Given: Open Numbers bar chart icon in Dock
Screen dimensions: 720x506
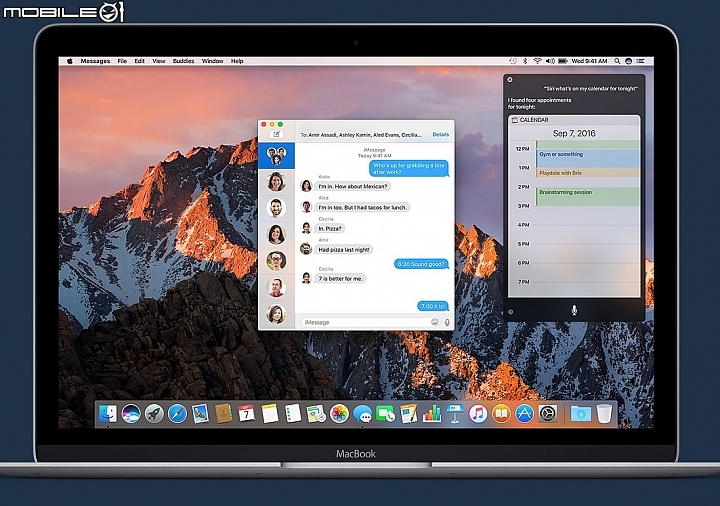Looking at the screenshot, I should (432, 414).
